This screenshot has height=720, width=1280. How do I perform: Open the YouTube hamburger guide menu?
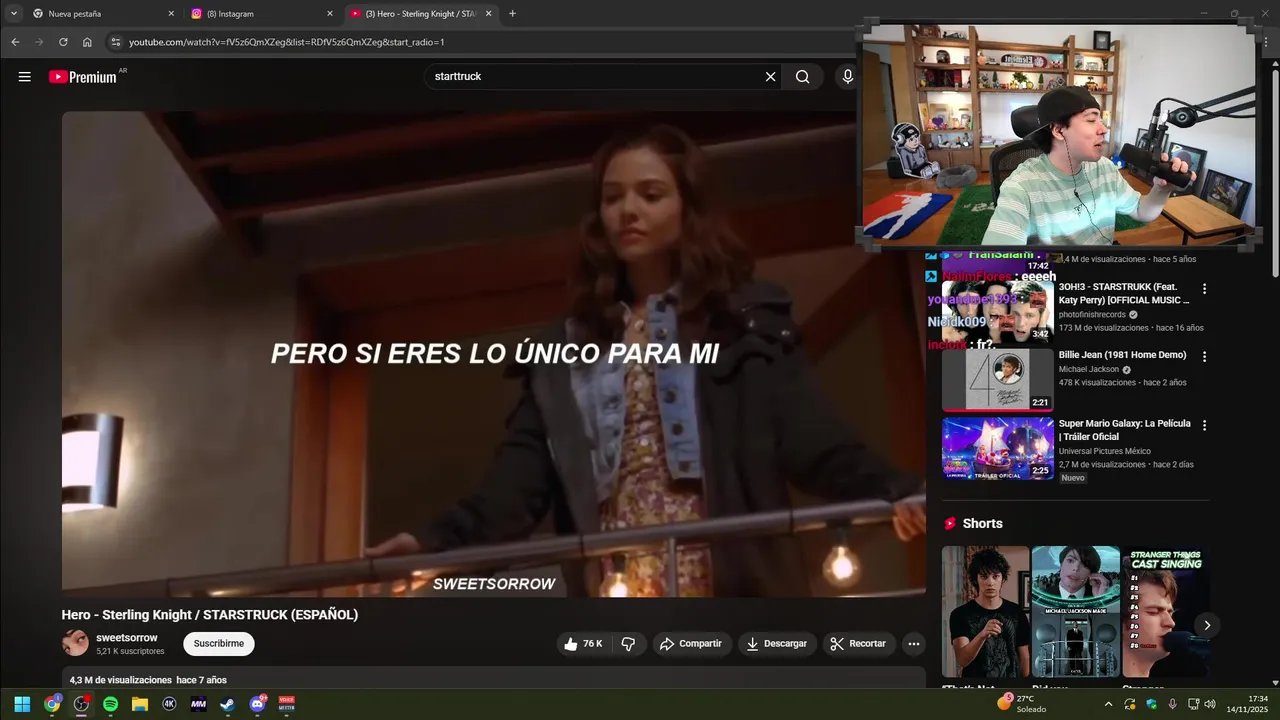pyautogui.click(x=24, y=77)
